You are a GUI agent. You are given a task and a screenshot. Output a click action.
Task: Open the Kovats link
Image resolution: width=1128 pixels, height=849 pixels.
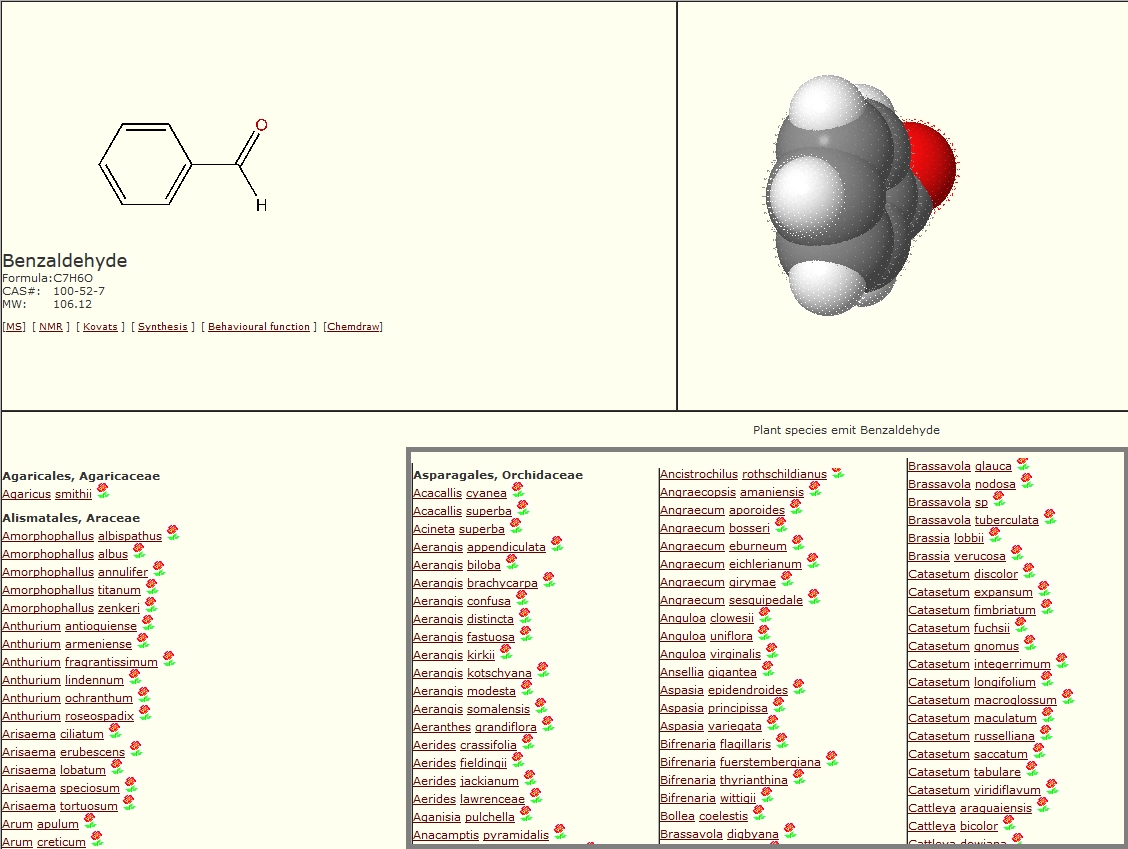pos(100,327)
